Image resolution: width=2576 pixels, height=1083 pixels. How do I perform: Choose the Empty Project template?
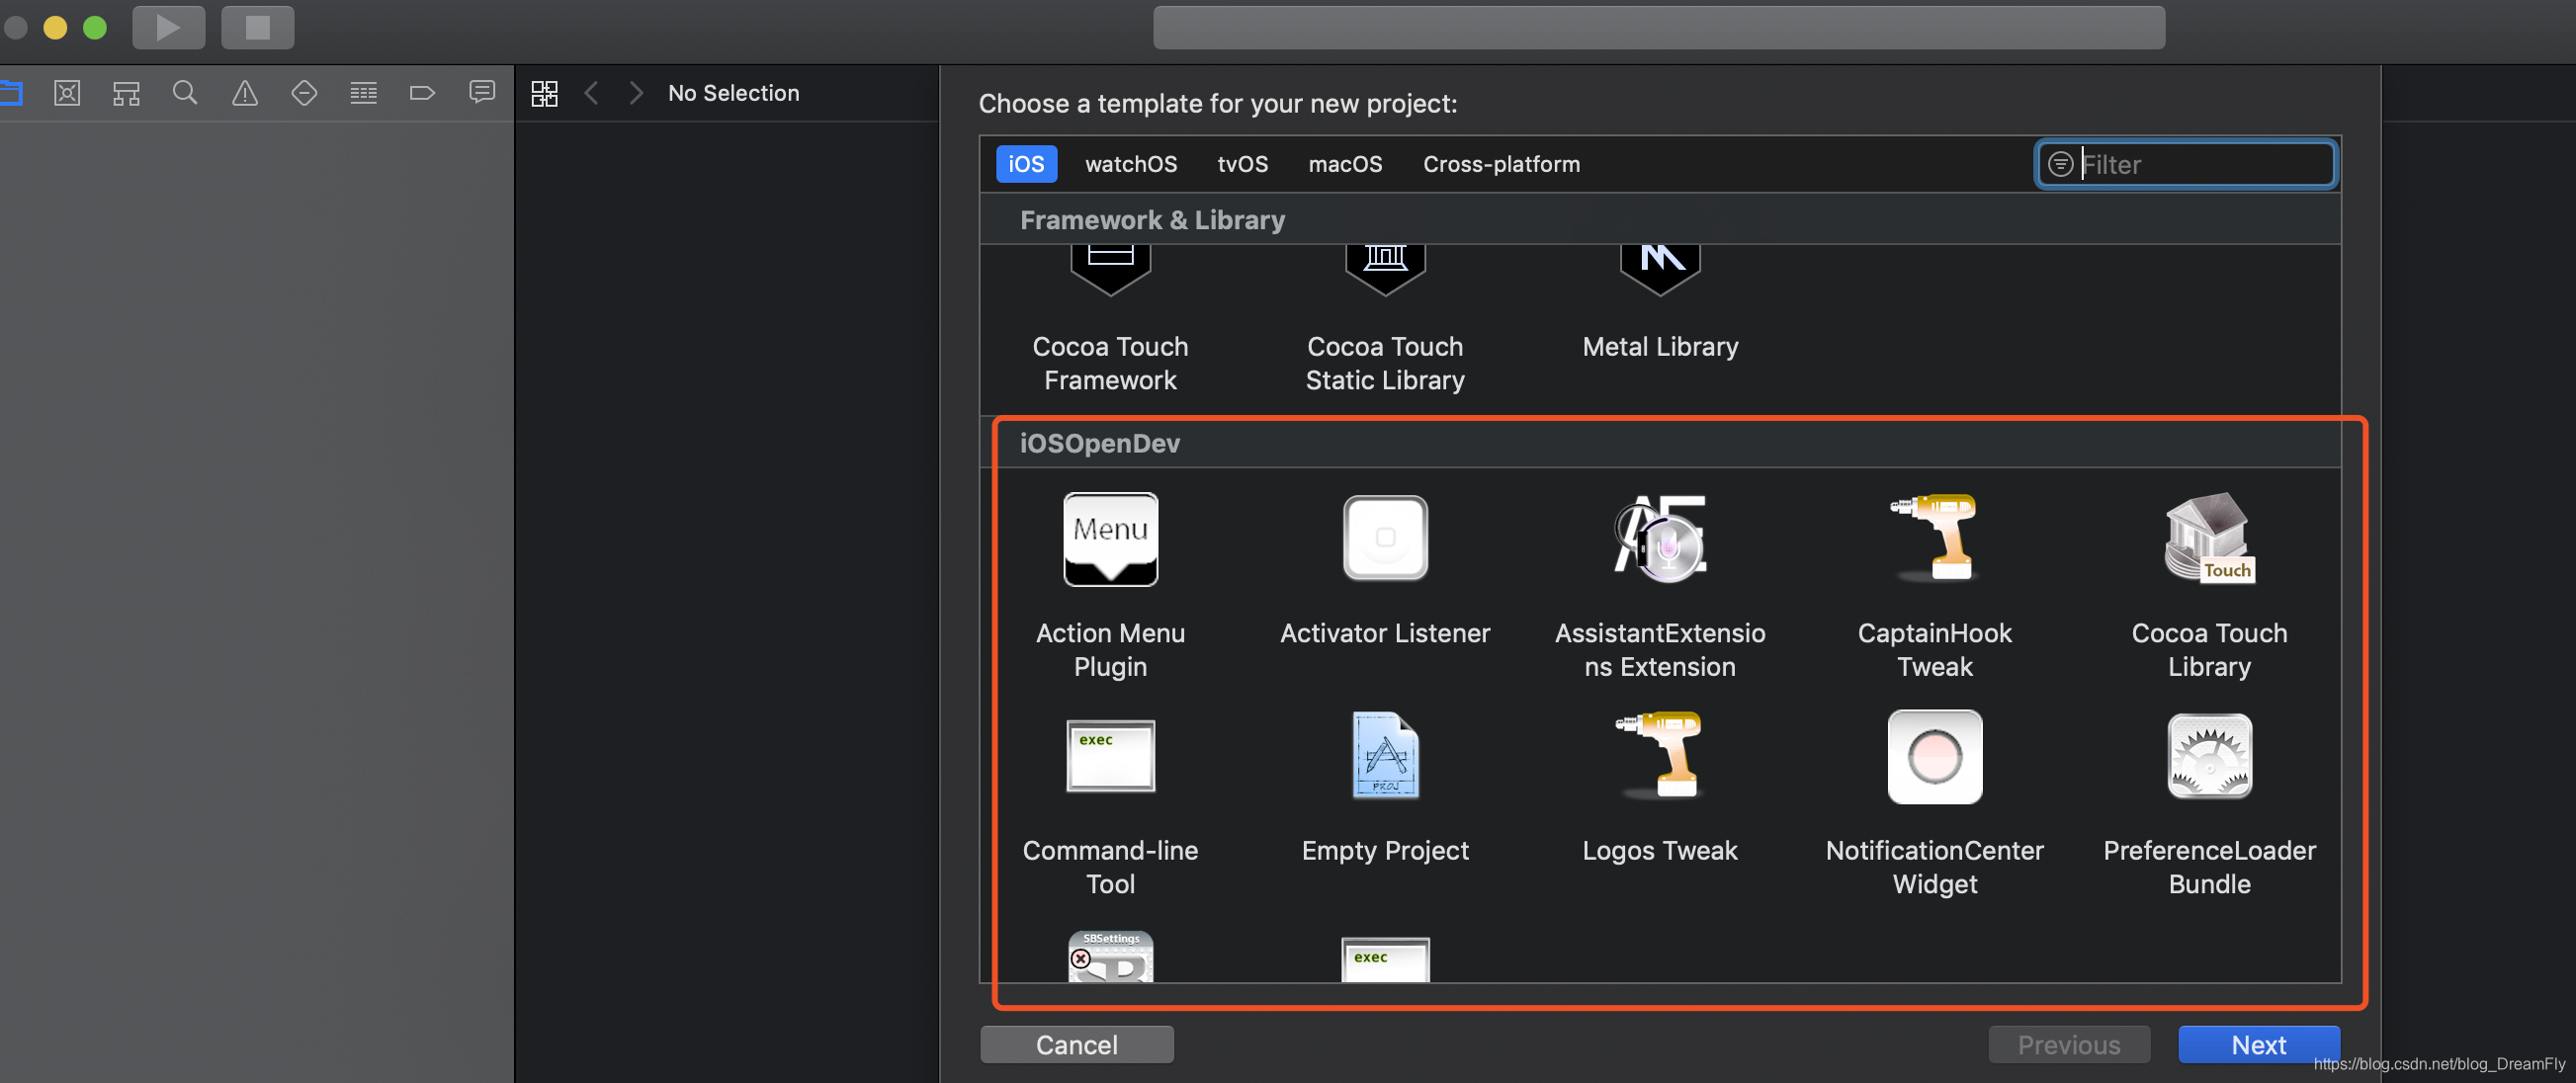coord(1385,756)
